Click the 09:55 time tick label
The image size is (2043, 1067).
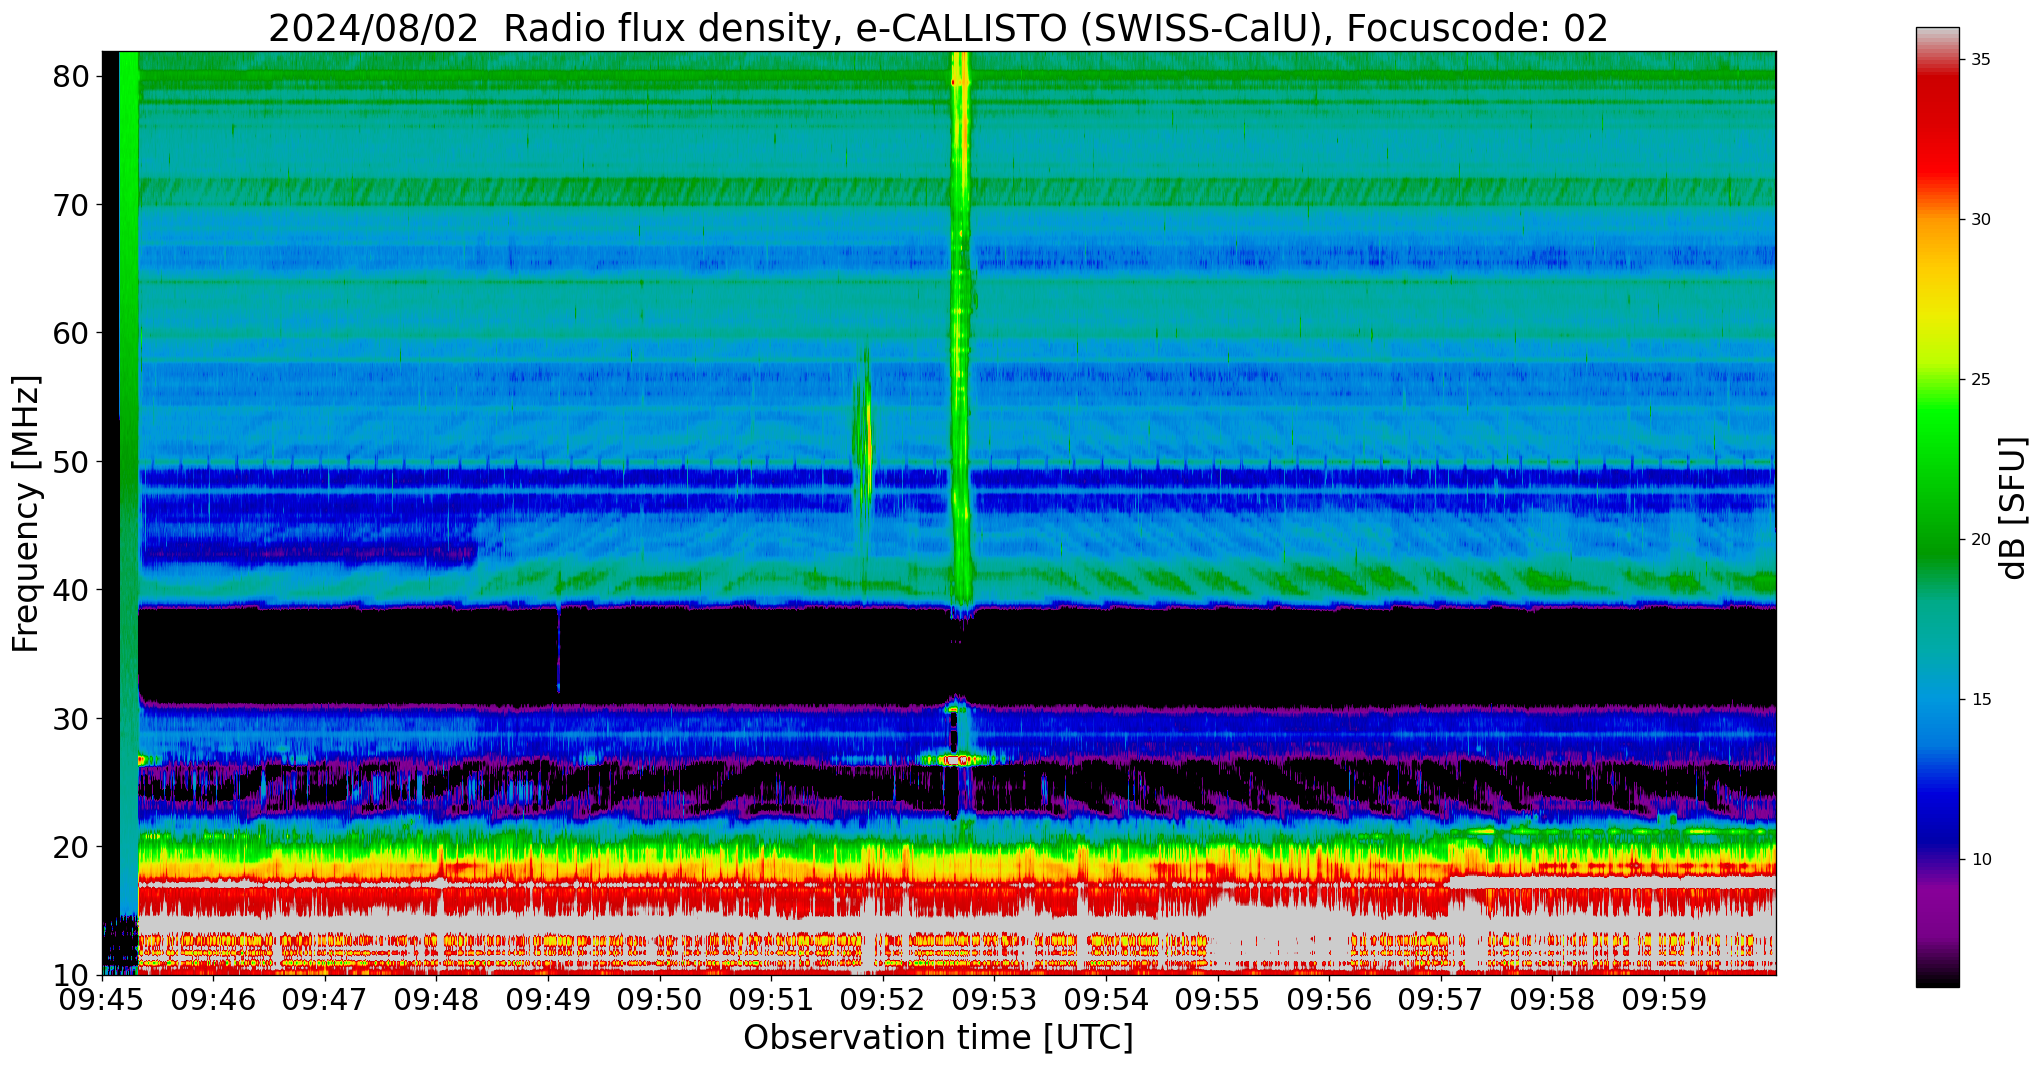[1217, 999]
